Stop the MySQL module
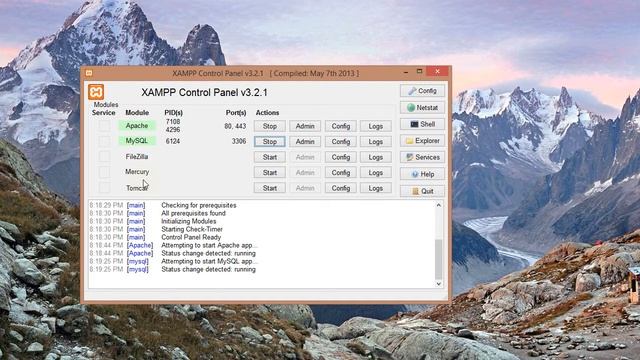 [269, 142]
